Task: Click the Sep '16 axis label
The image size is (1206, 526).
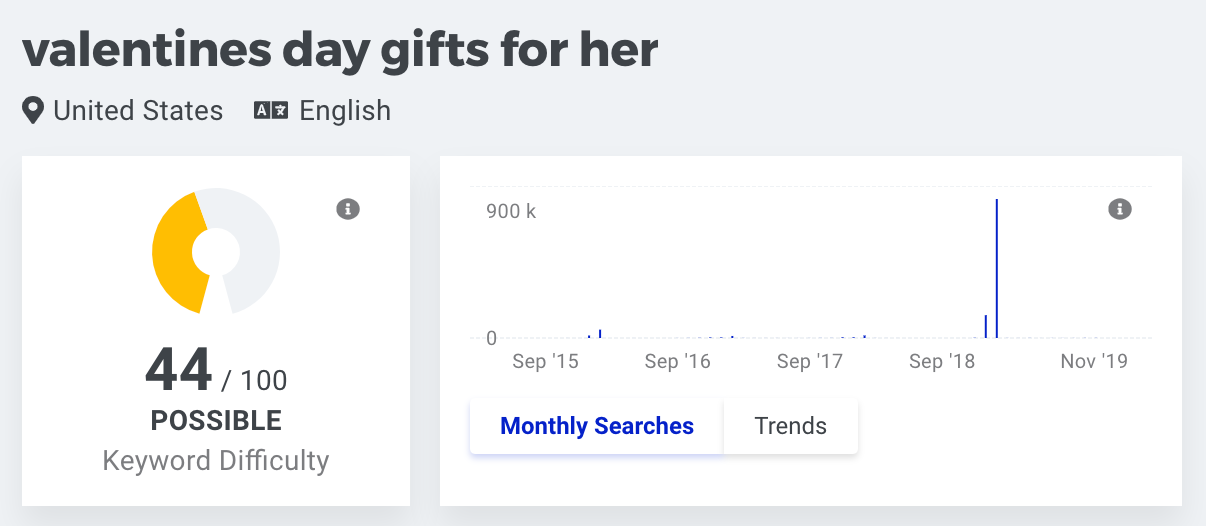Action: pos(677,361)
